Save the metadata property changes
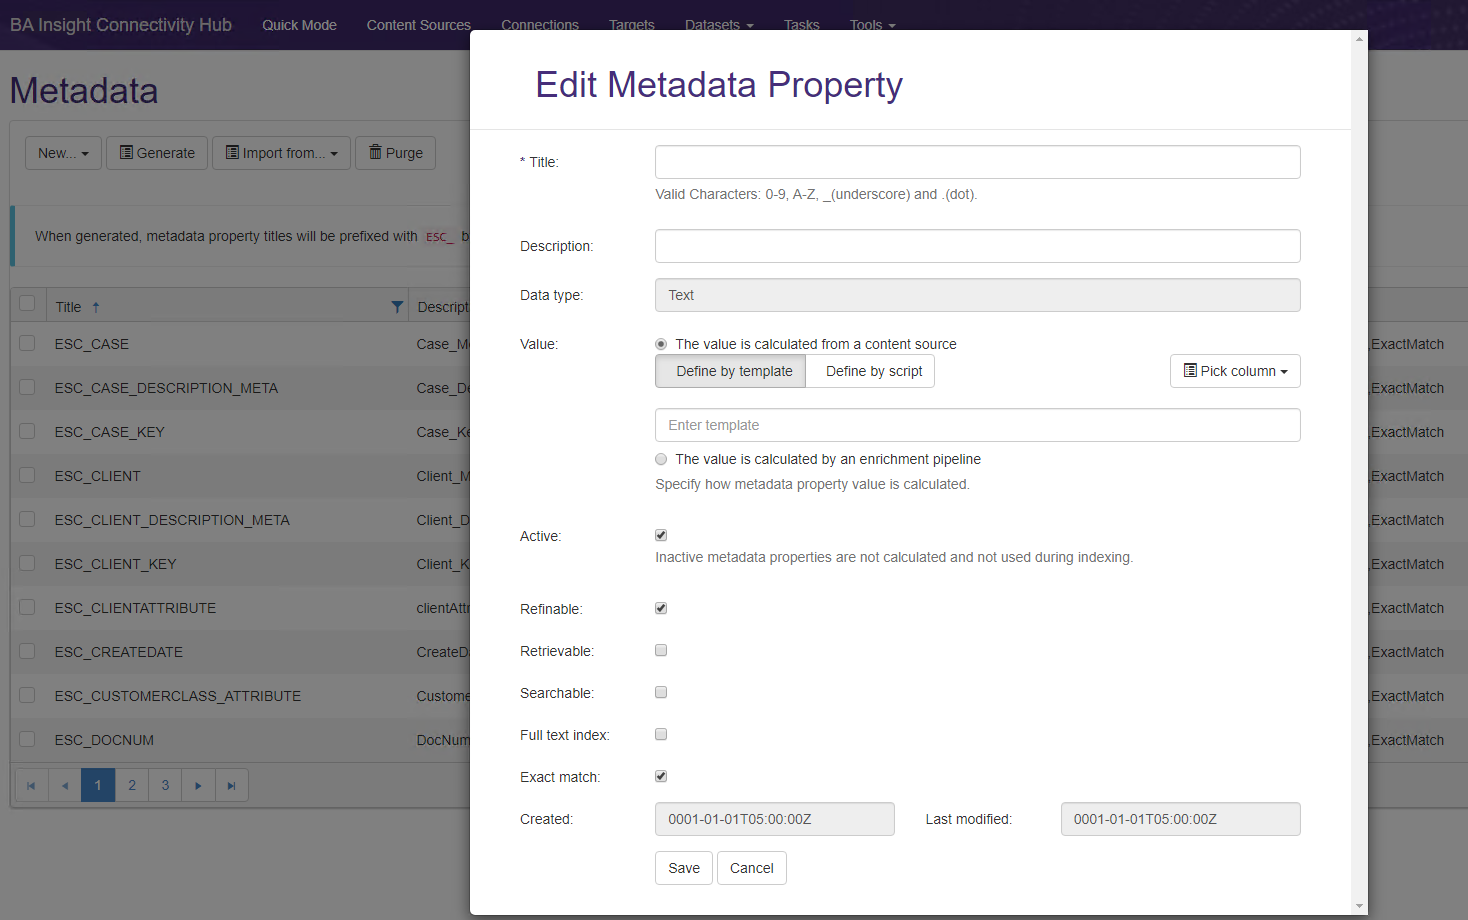 [x=683, y=868]
